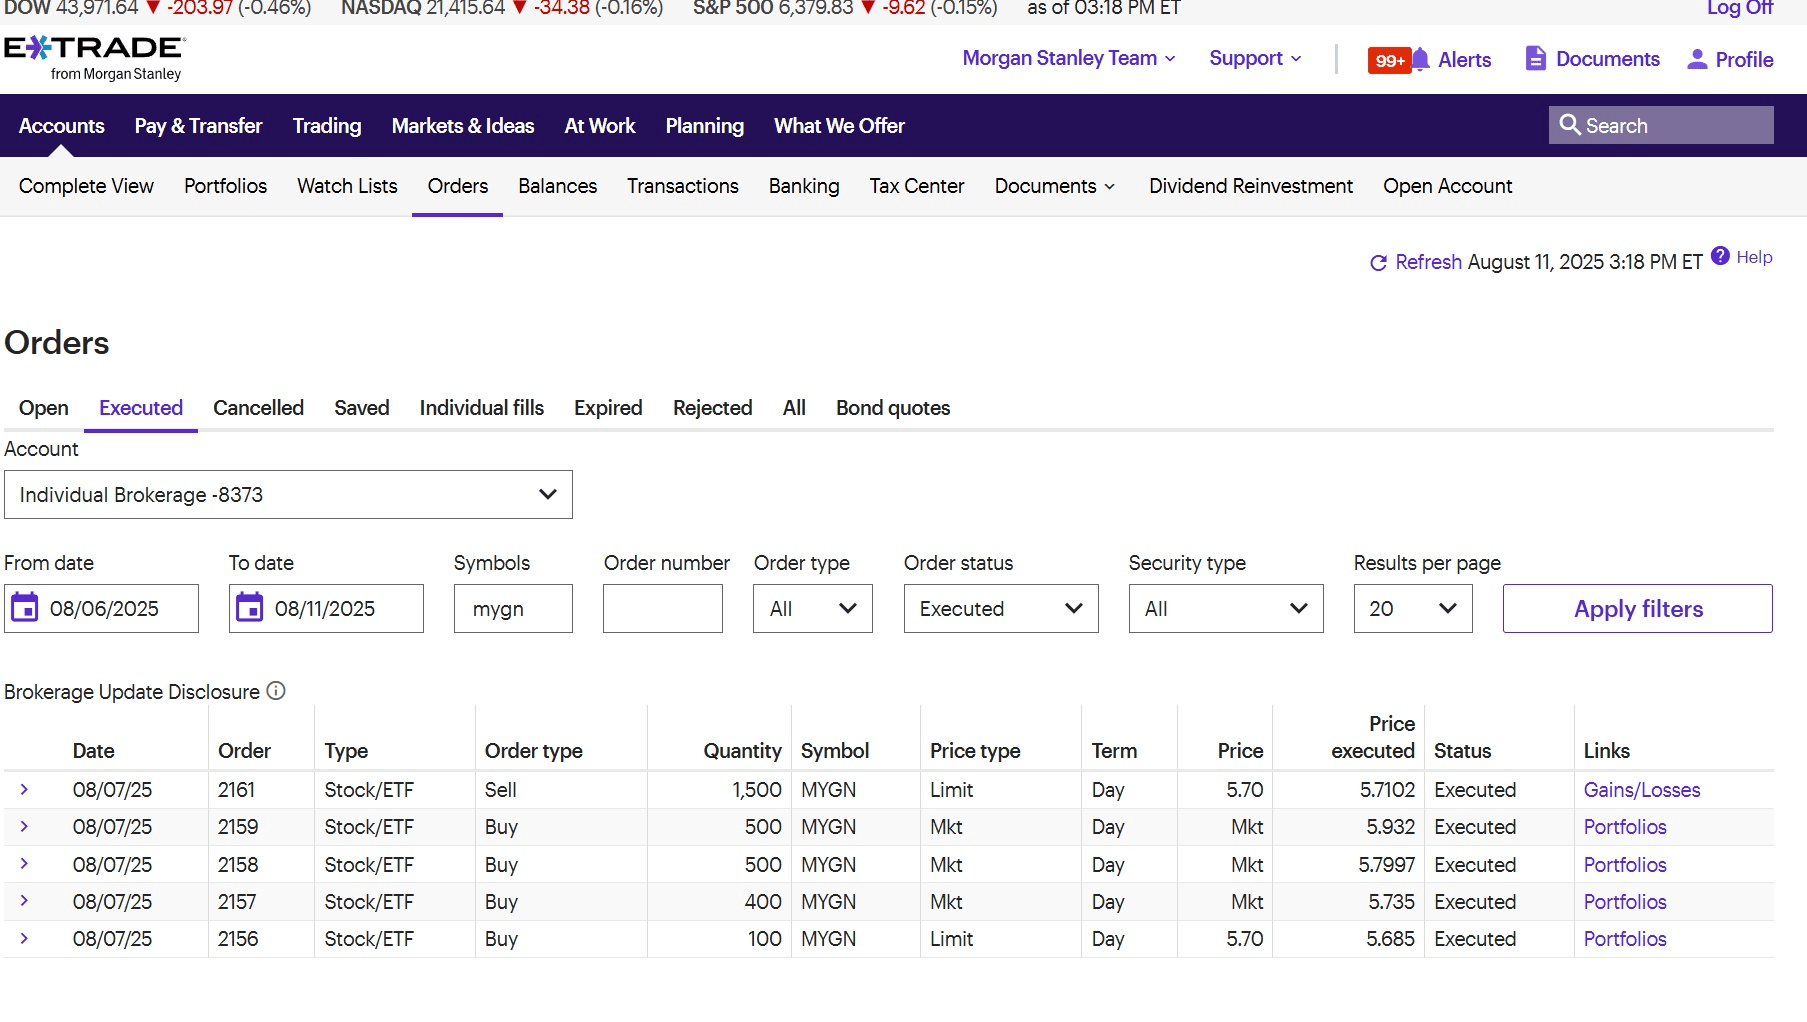The height and width of the screenshot is (1022, 1807).
Task: Open the Individual Brokerage account dropdown
Action: pos(288,495)
